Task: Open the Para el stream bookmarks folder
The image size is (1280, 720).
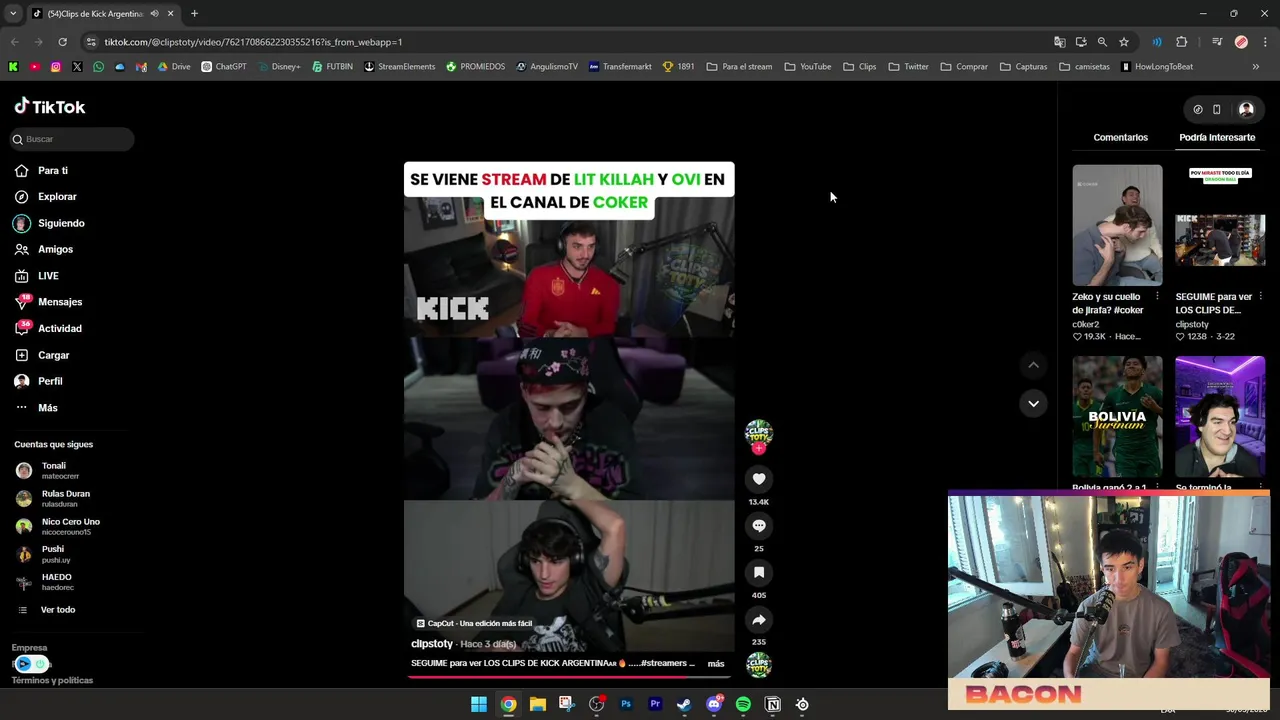Action: (739, 67)
